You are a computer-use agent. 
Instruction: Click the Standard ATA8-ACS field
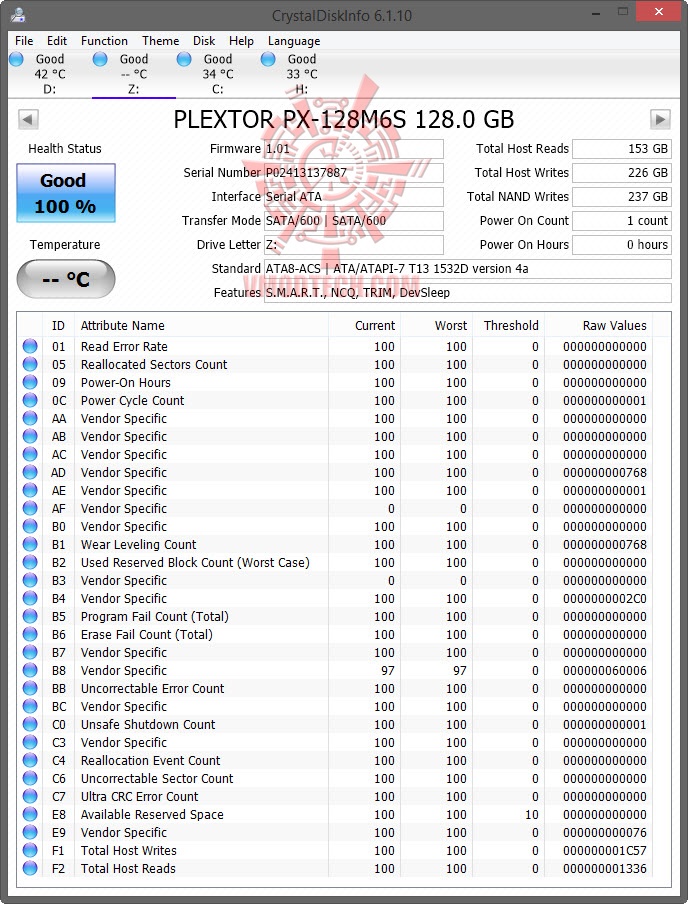click(x=468, y=269)
